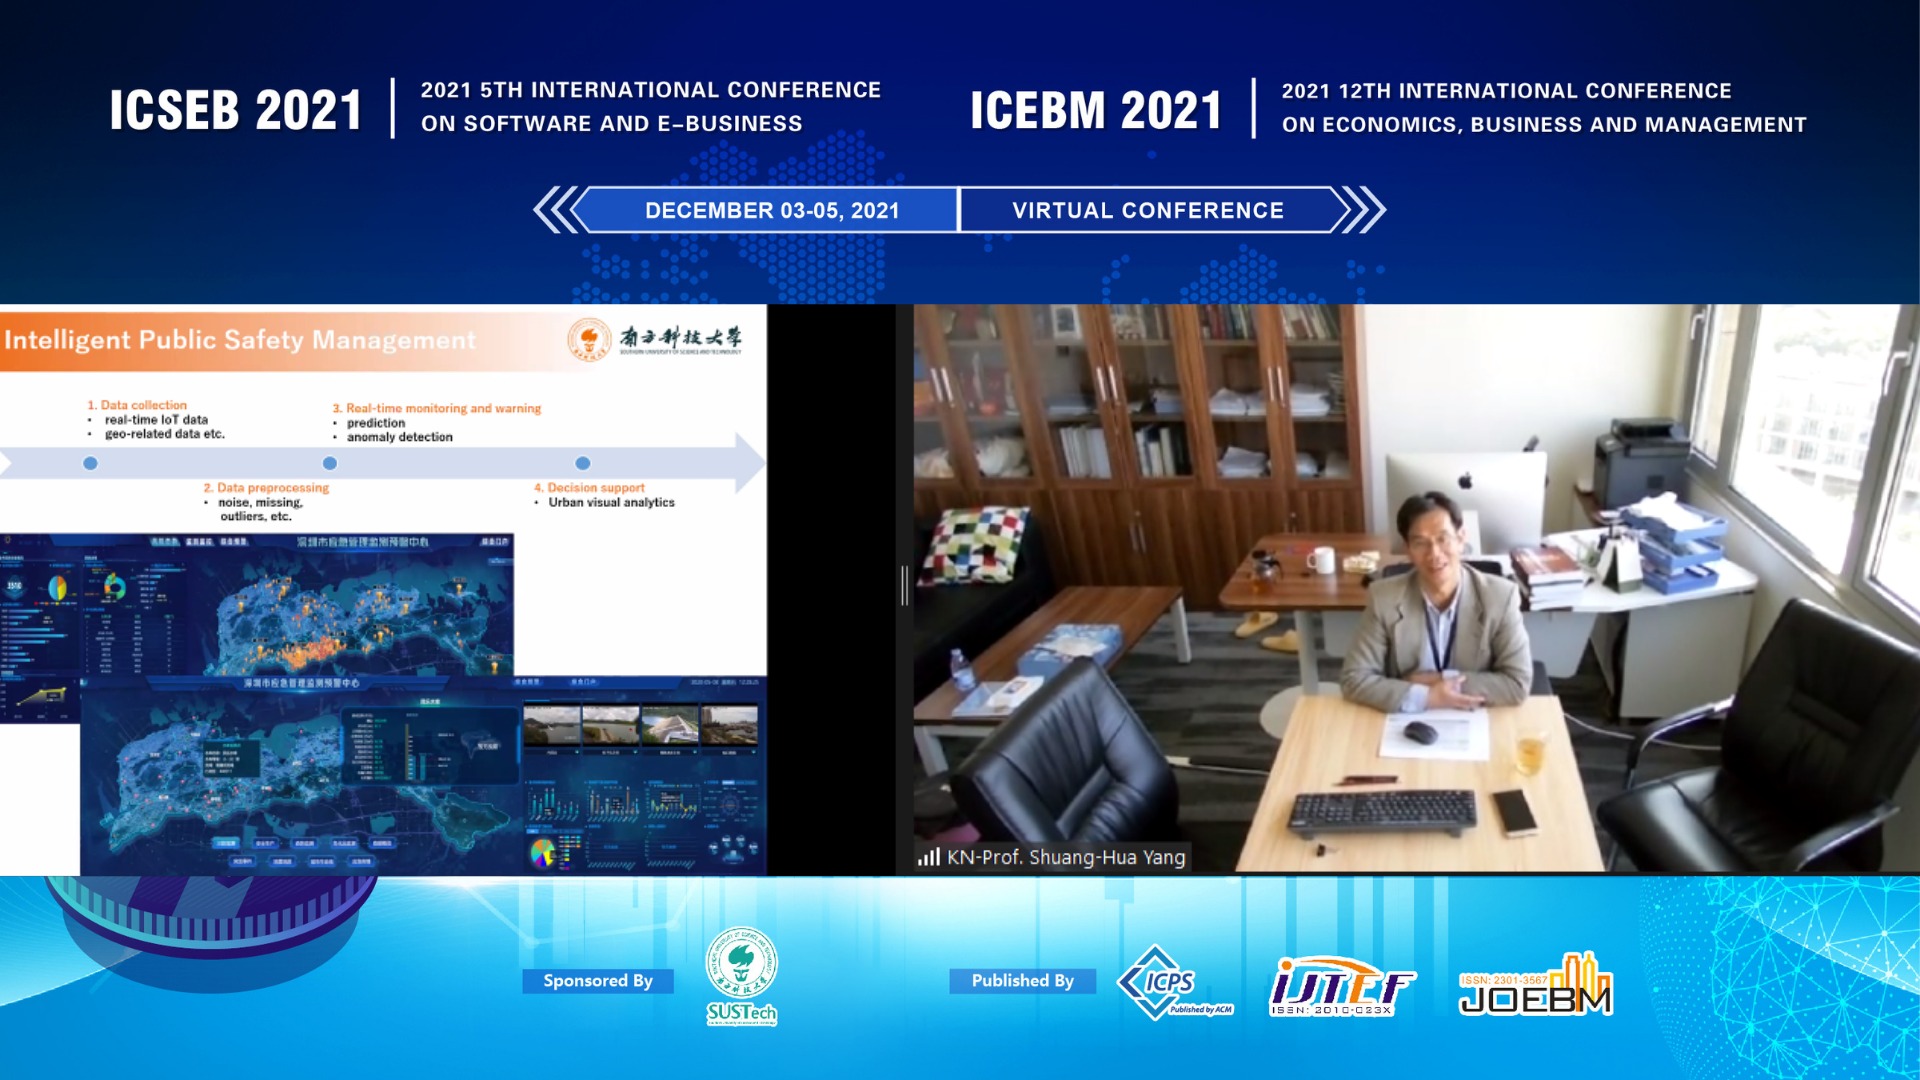Click the Intelligent Public Safety Management heading
The width and height of the screenshot is (1920, 1080).
click(240, 340)
